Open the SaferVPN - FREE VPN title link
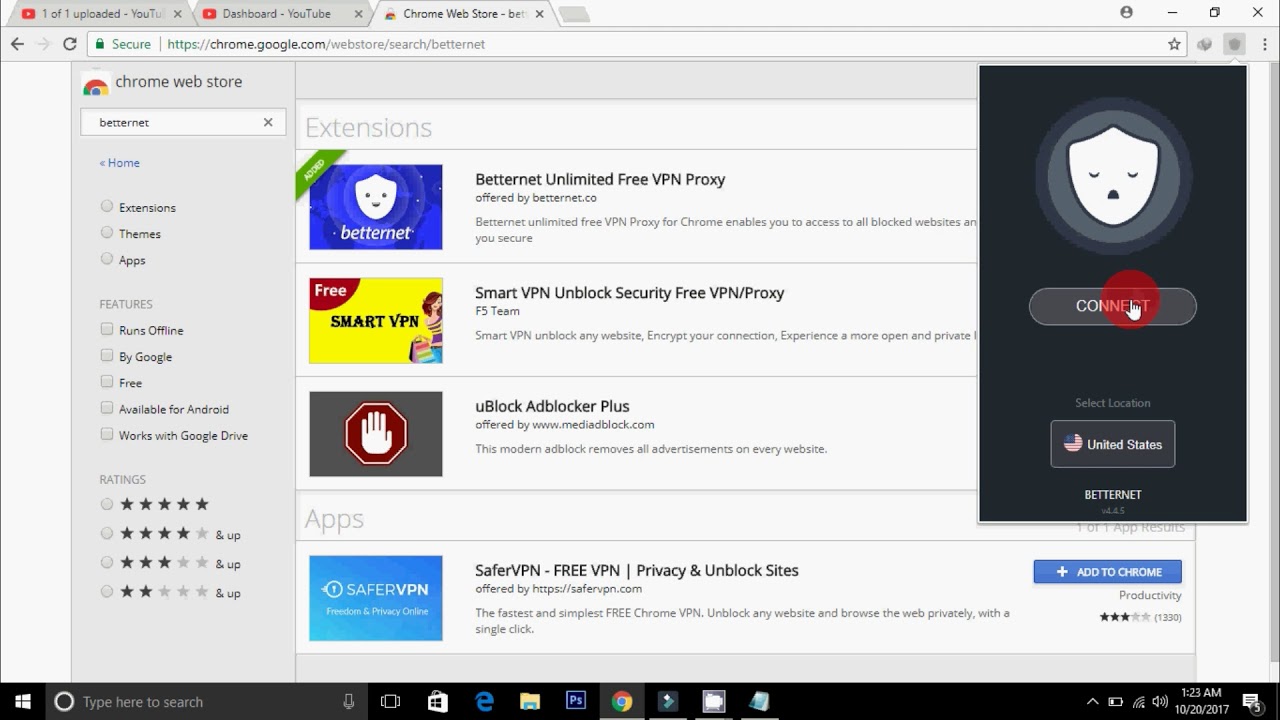Screen dimensions: 1280x720 click(637, 571)
